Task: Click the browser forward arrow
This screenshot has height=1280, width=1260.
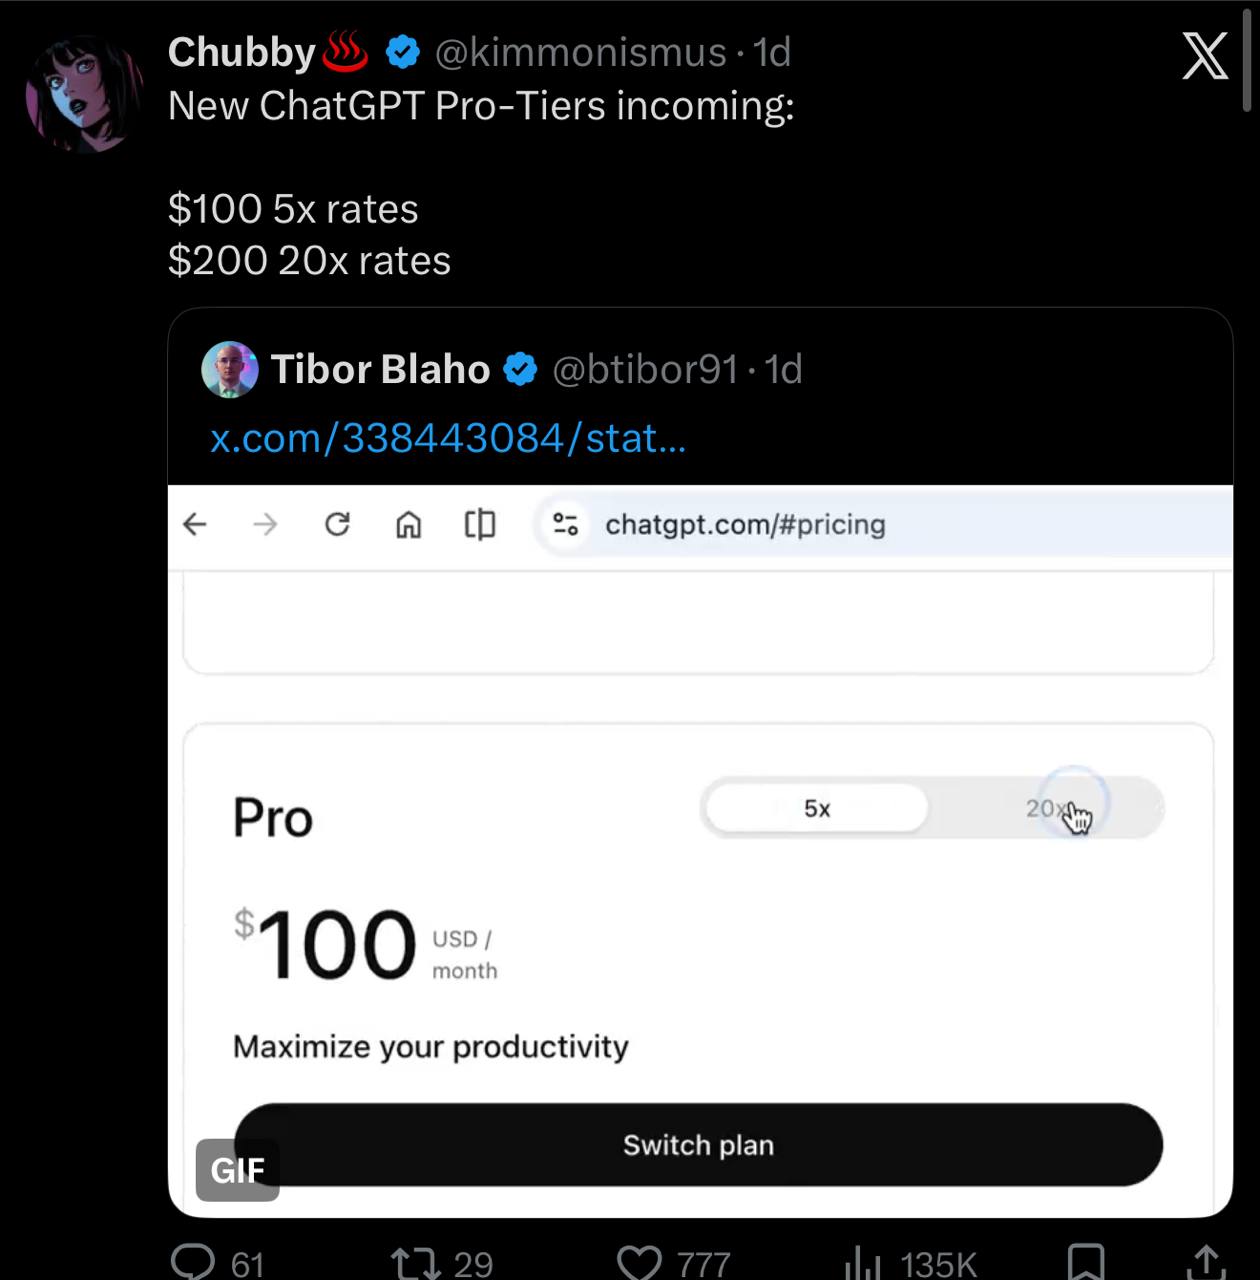Action: tap(265, 524)
